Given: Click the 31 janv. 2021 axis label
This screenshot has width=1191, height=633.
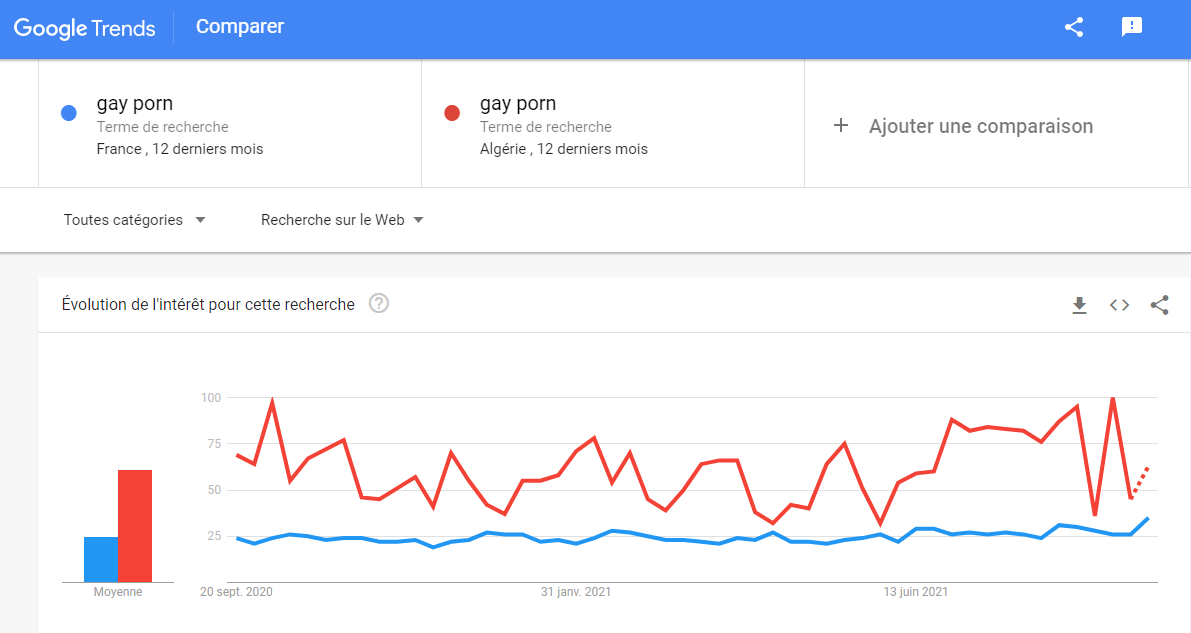Looking at the screenshot, I should (x=576, y=592).
